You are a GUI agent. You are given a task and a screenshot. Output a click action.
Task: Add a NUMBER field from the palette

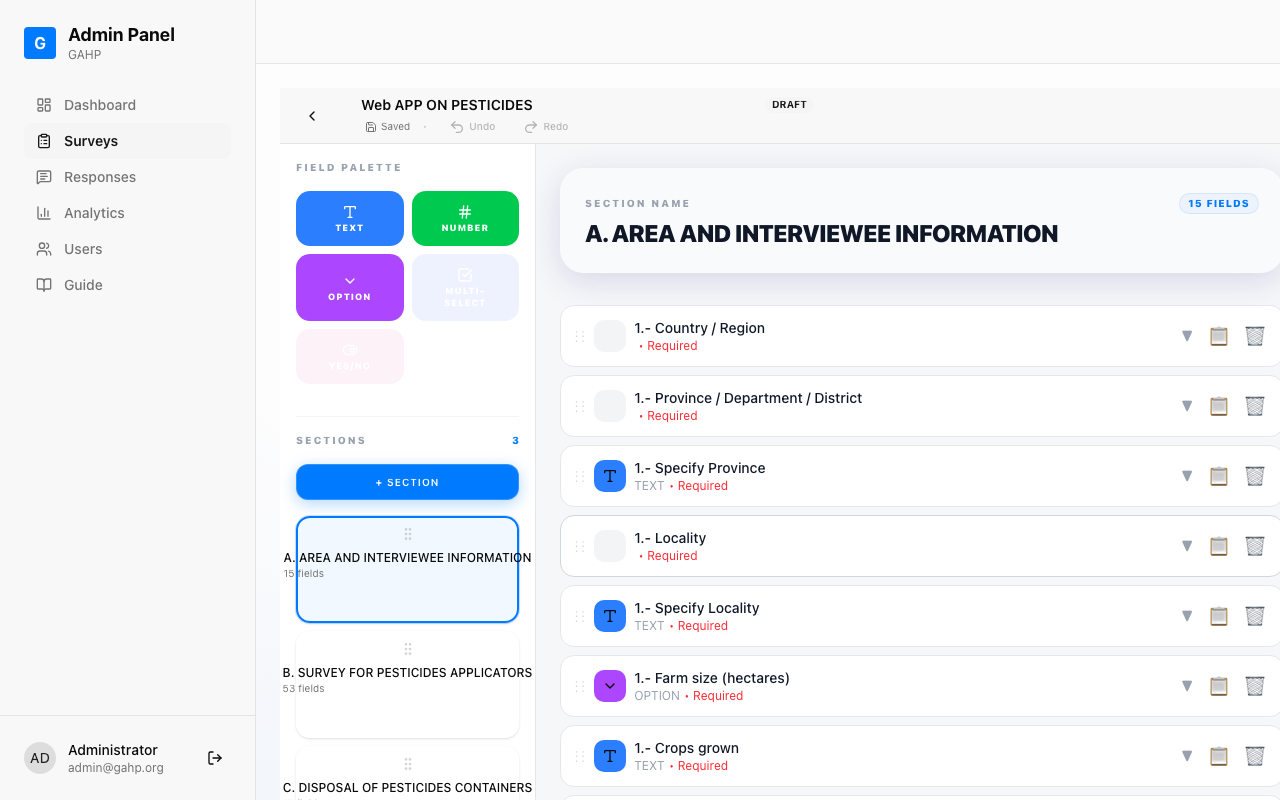pos(465,218)
